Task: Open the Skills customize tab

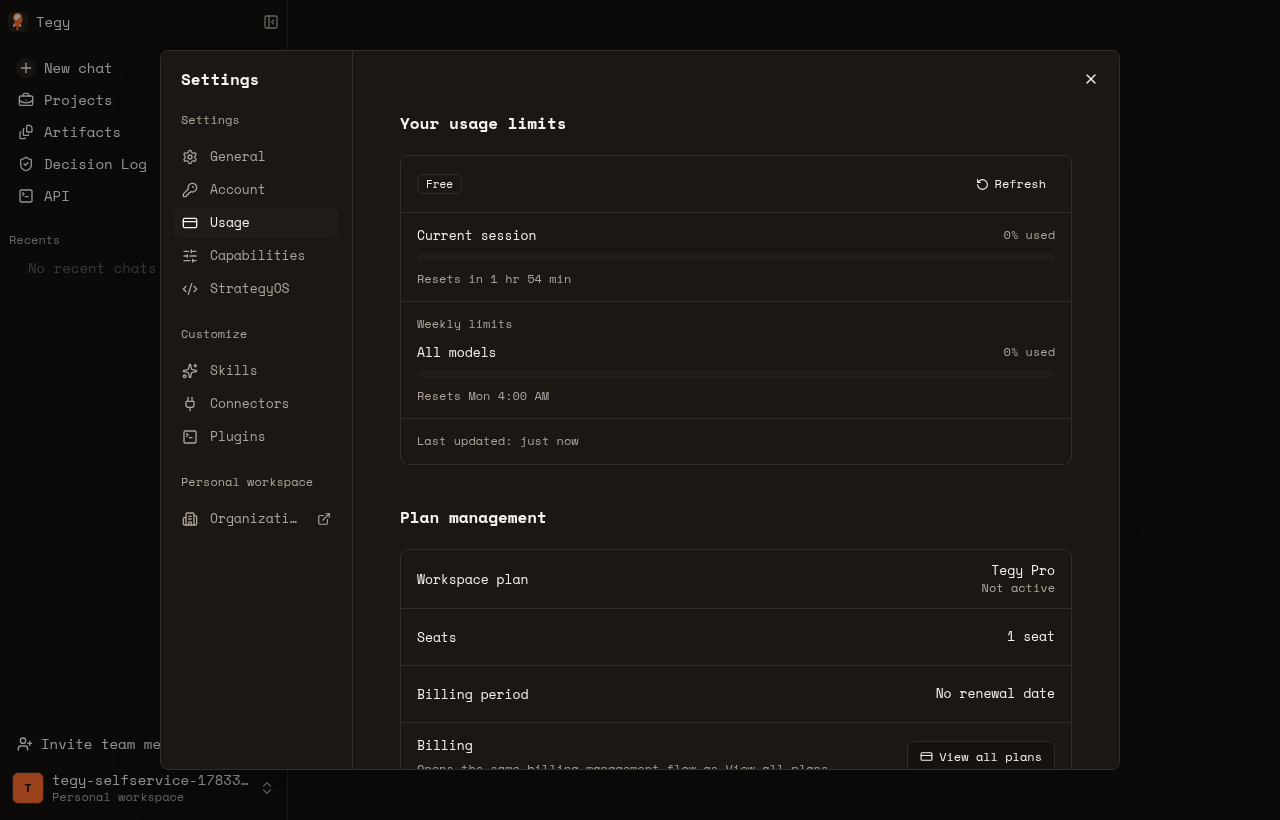Action: coord(256,371)
